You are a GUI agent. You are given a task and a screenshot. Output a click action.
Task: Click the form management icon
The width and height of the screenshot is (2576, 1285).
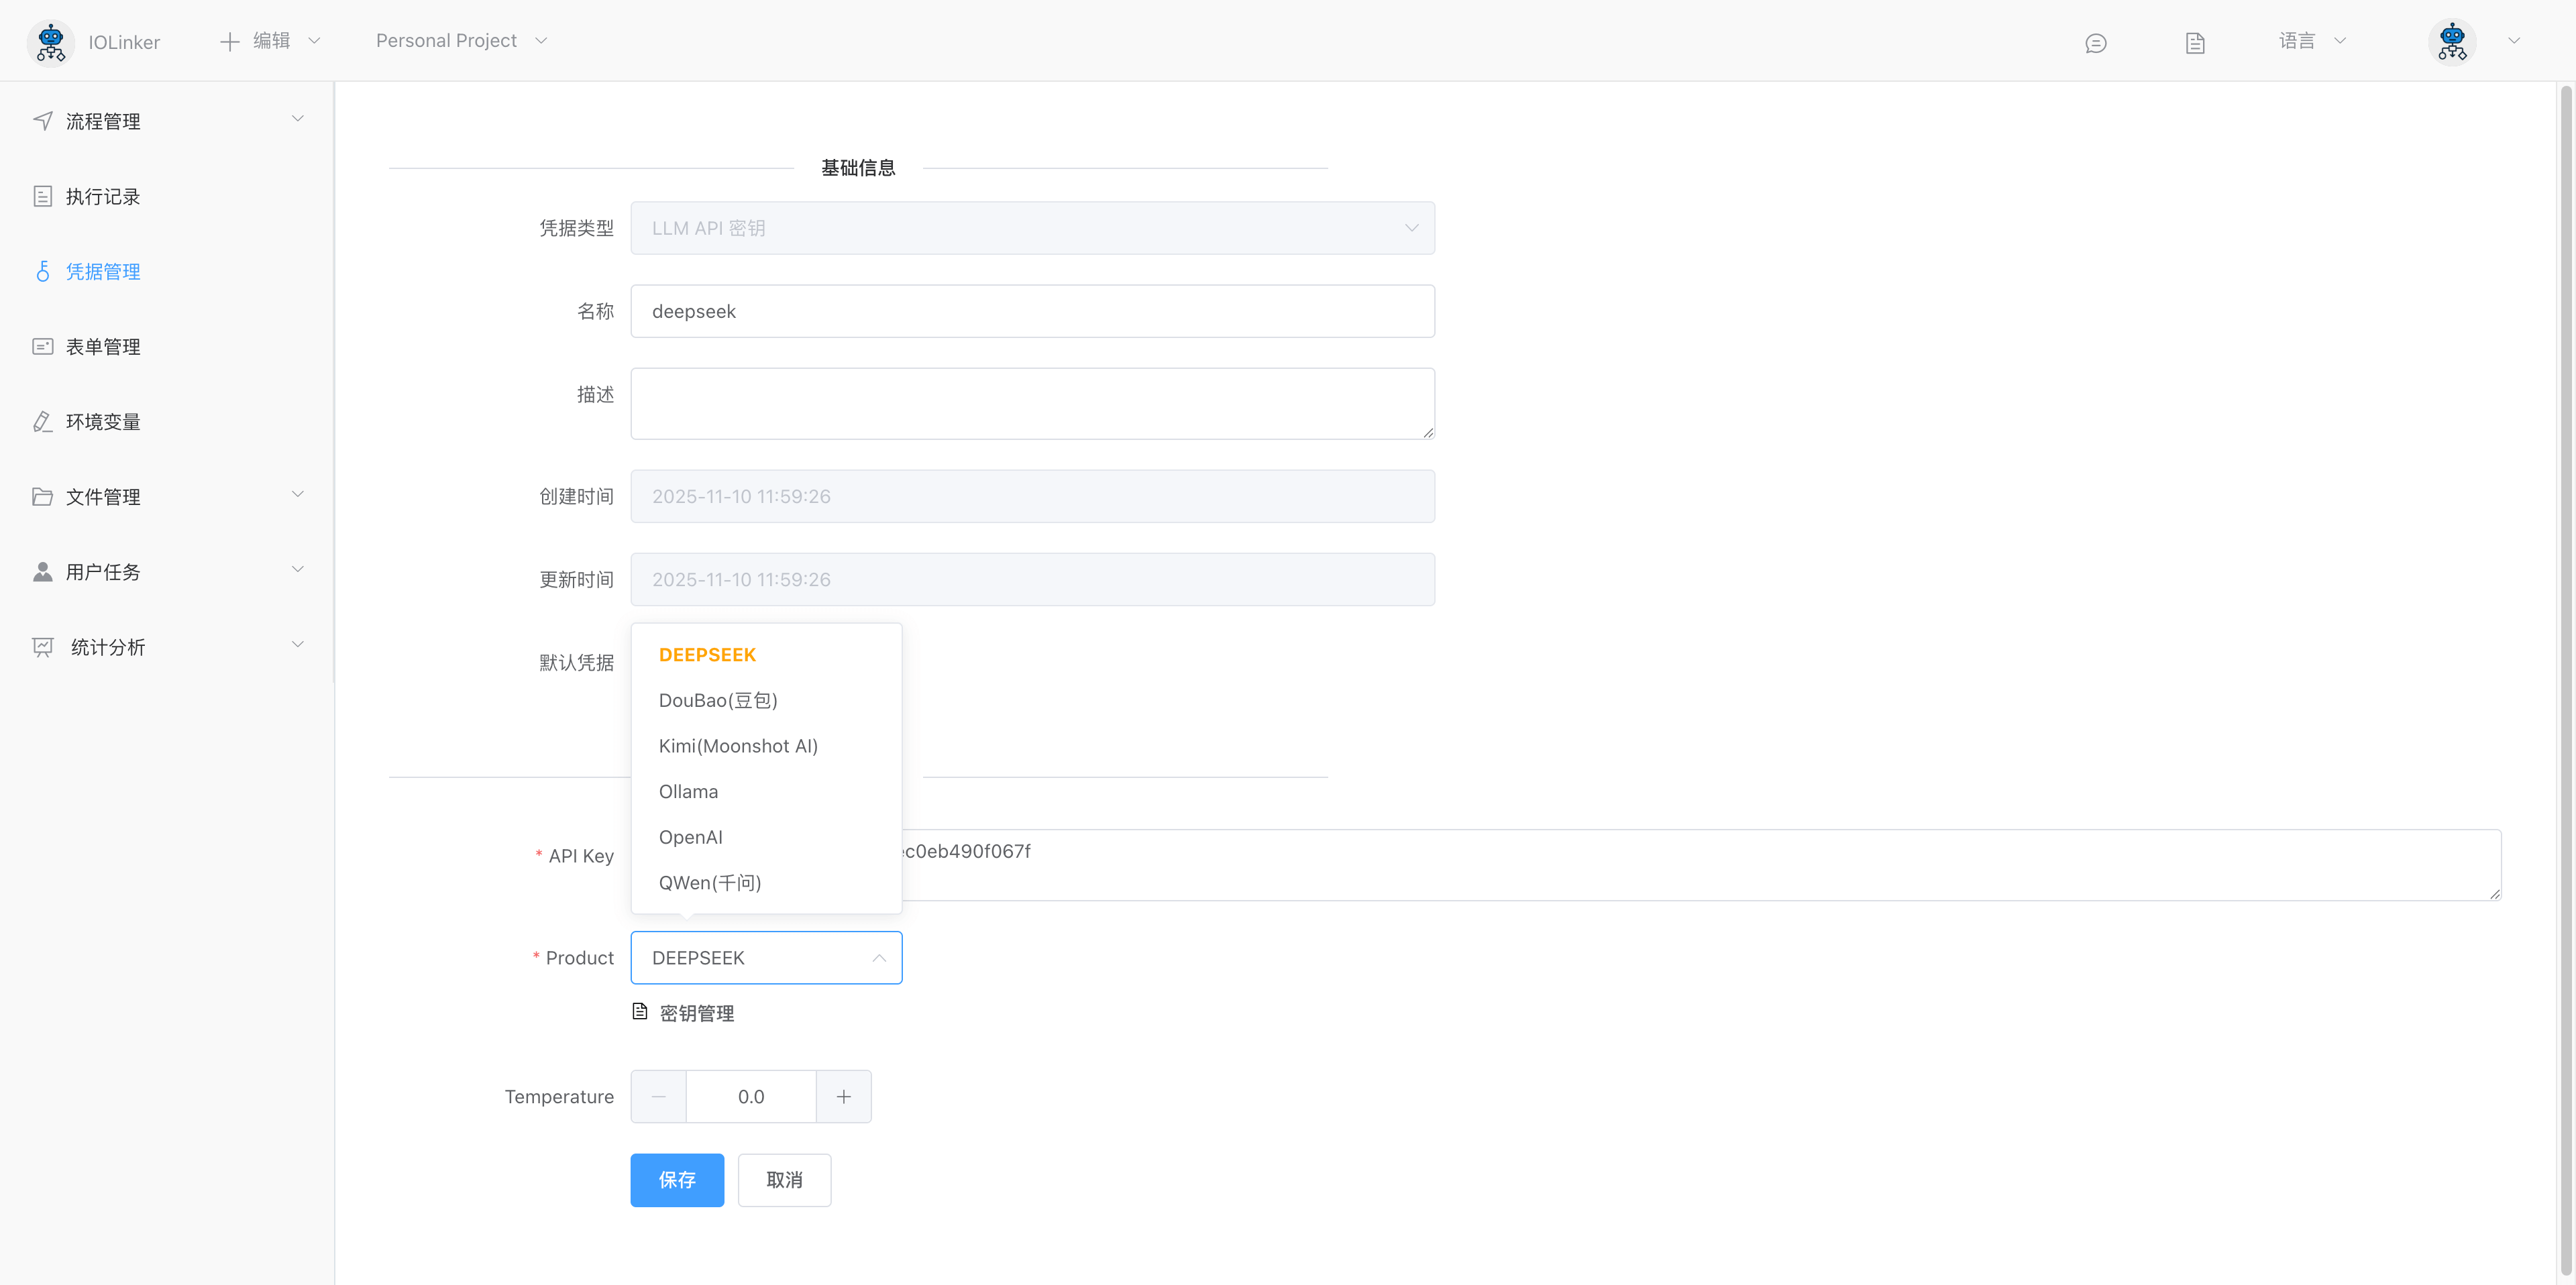(43, 347)
